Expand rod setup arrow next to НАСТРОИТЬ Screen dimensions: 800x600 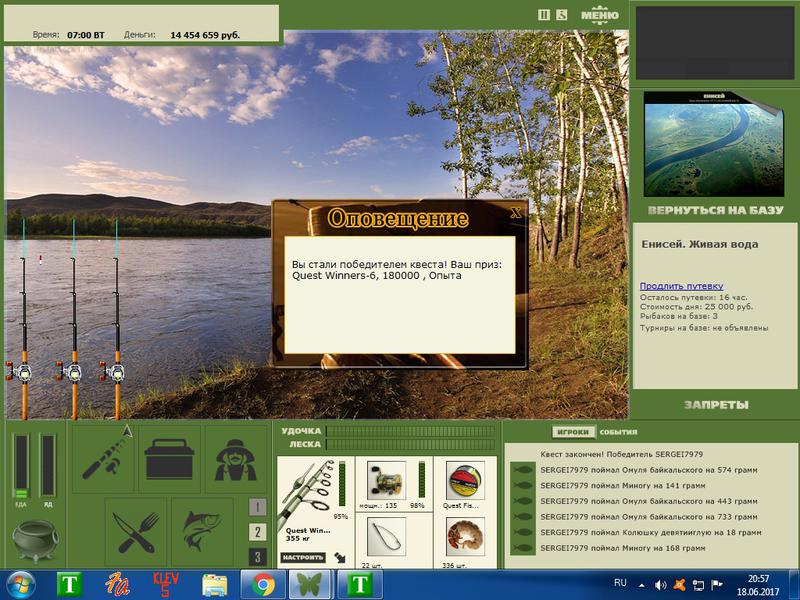pos(340,558)
